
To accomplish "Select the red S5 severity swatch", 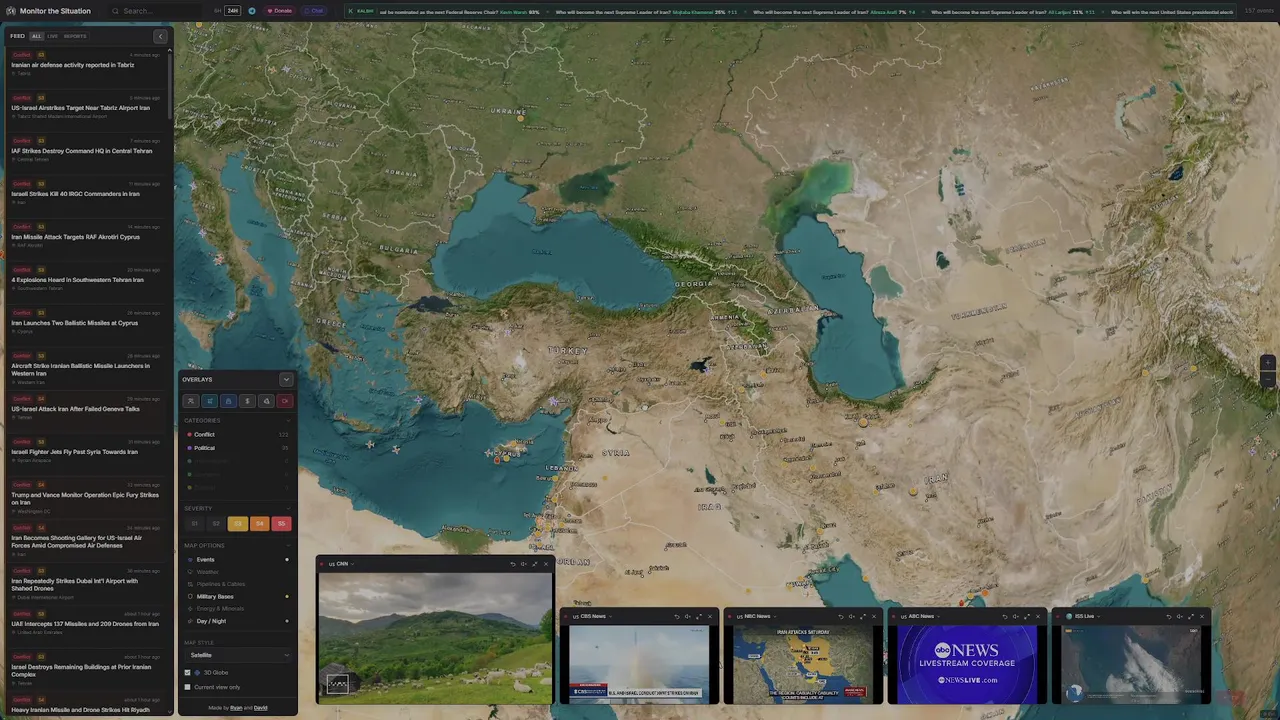I will click(281, 524).
